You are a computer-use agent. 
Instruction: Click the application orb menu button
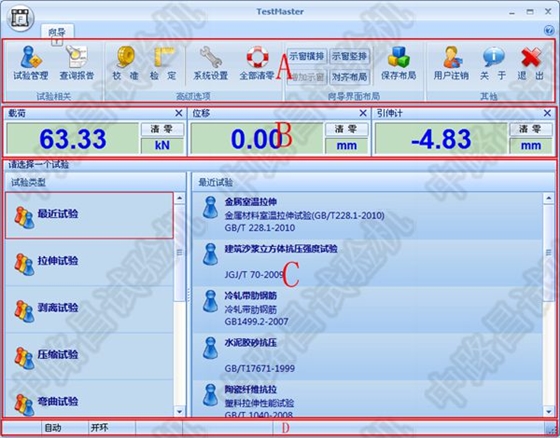[x=20, y=18]
